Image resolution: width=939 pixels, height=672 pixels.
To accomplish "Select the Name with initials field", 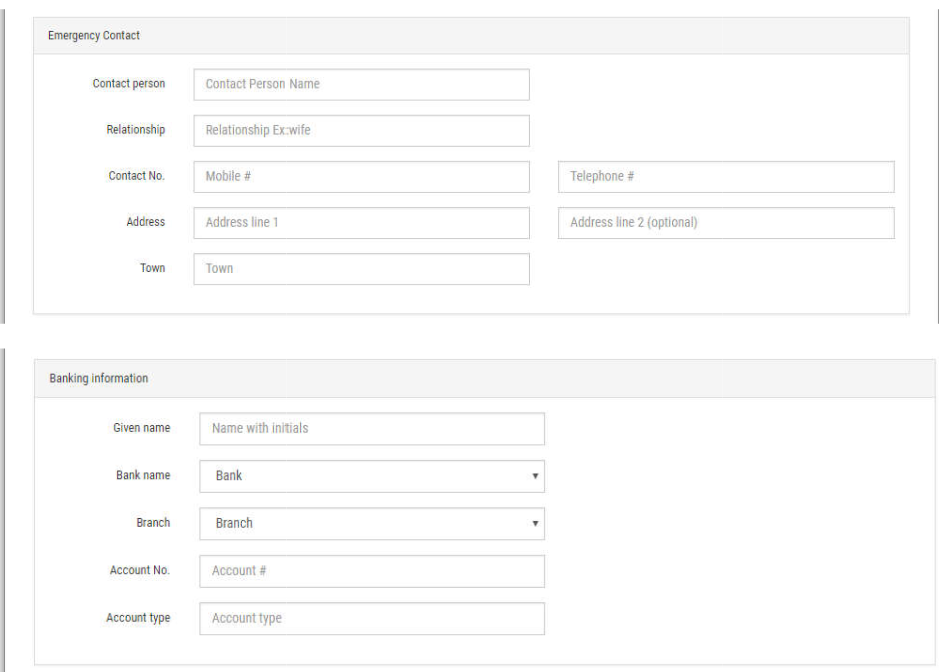I will pos(372,428).
